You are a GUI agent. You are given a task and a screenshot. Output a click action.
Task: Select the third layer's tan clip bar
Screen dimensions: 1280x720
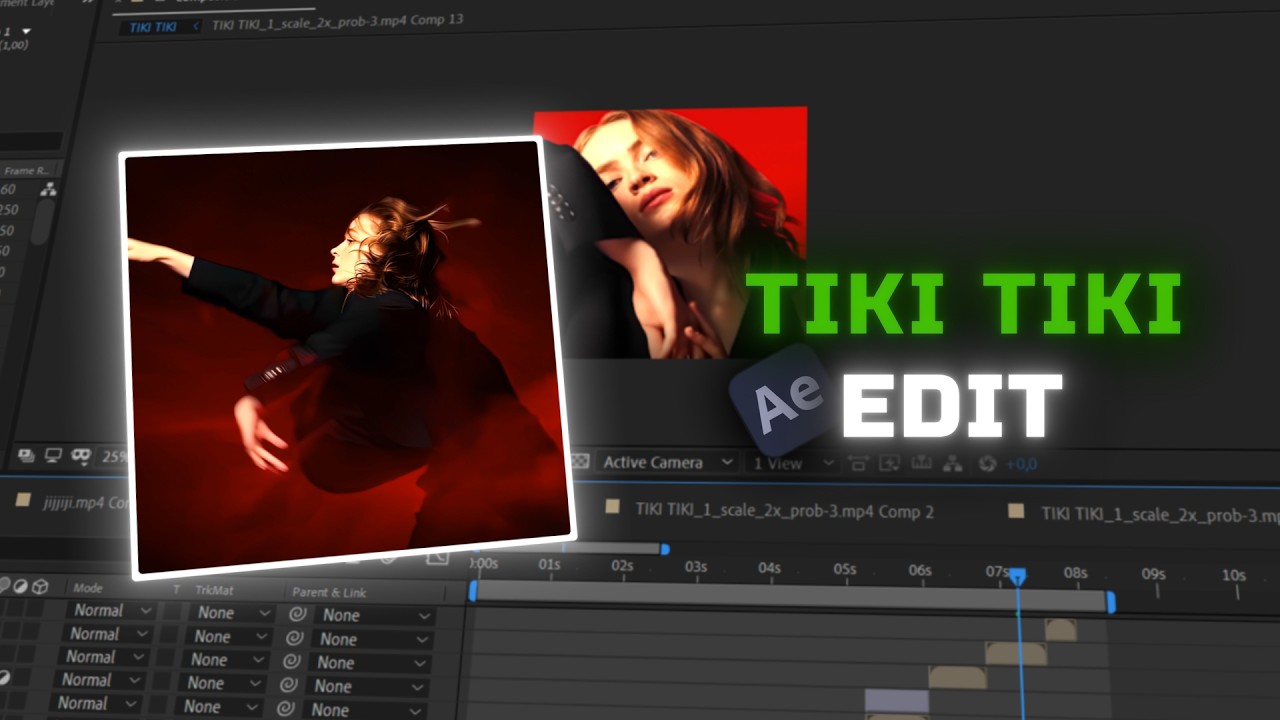(957, 677)
